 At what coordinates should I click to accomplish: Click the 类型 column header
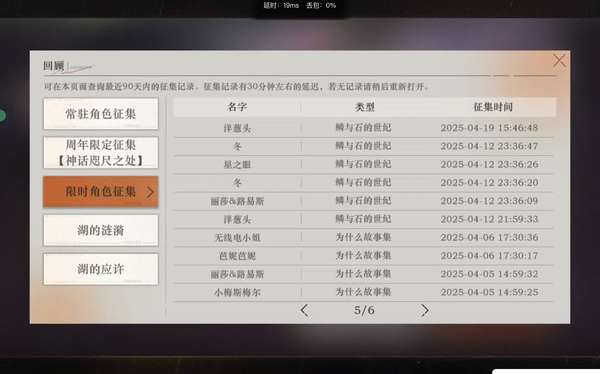(x=365, y=107)
